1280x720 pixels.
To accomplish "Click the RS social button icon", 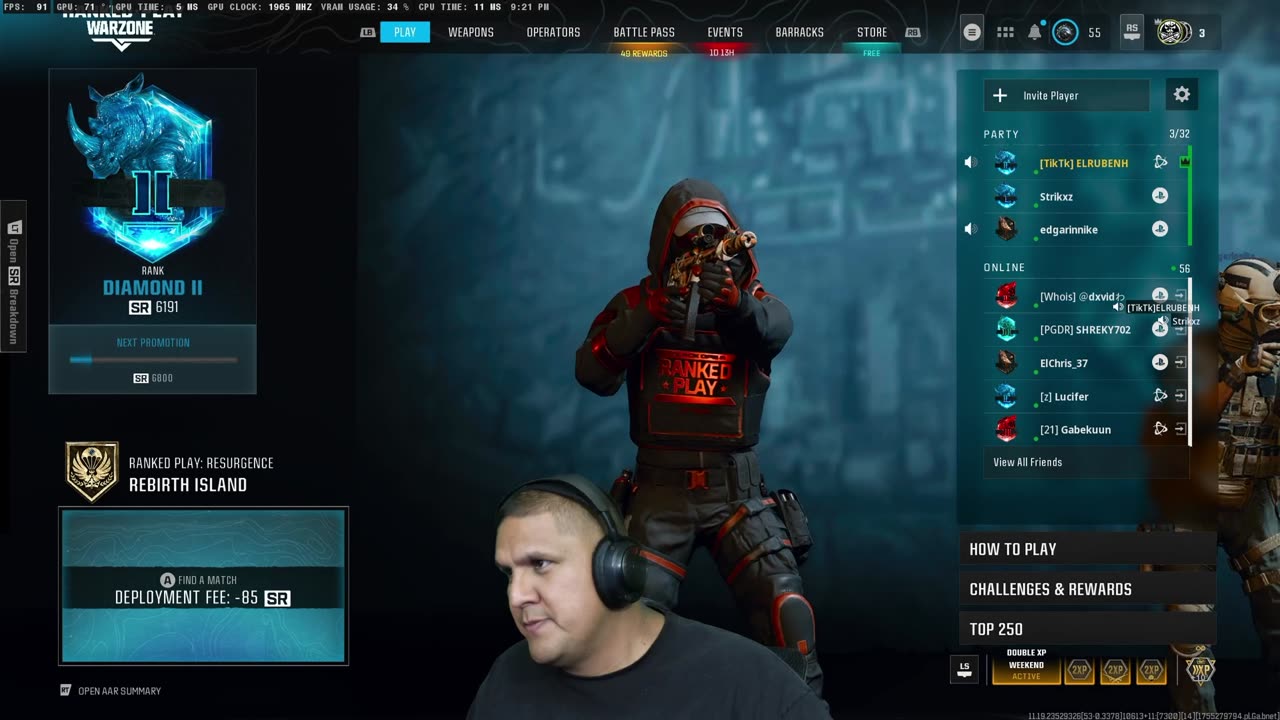I will coord(1131,32).
